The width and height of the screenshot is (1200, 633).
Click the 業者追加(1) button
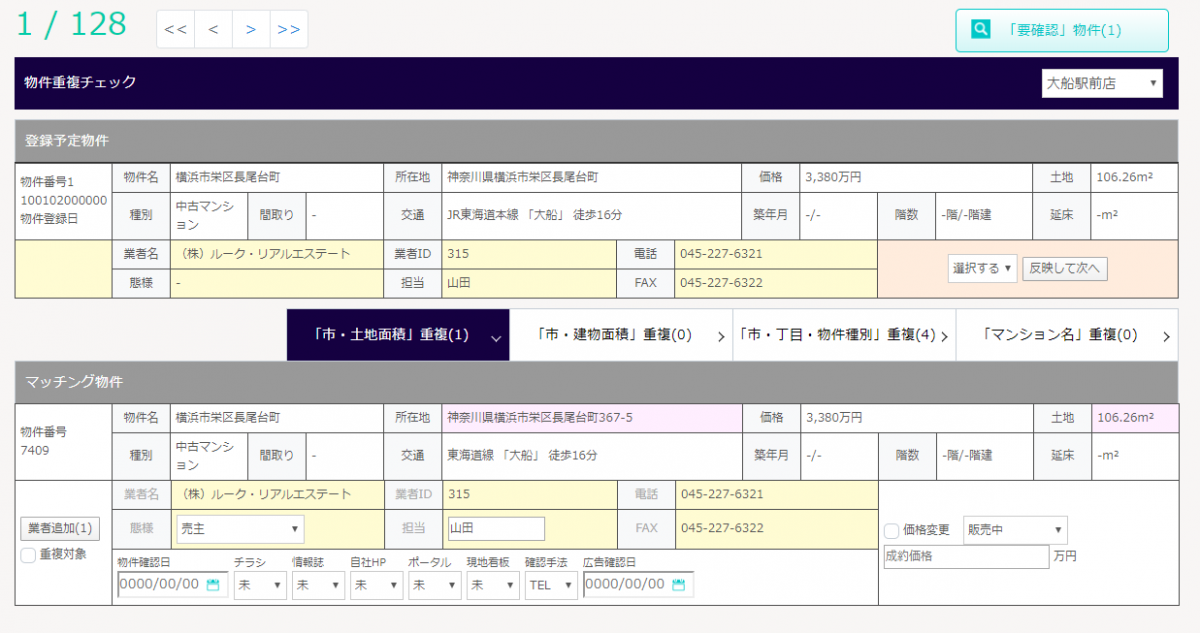[x=60, y=528]
